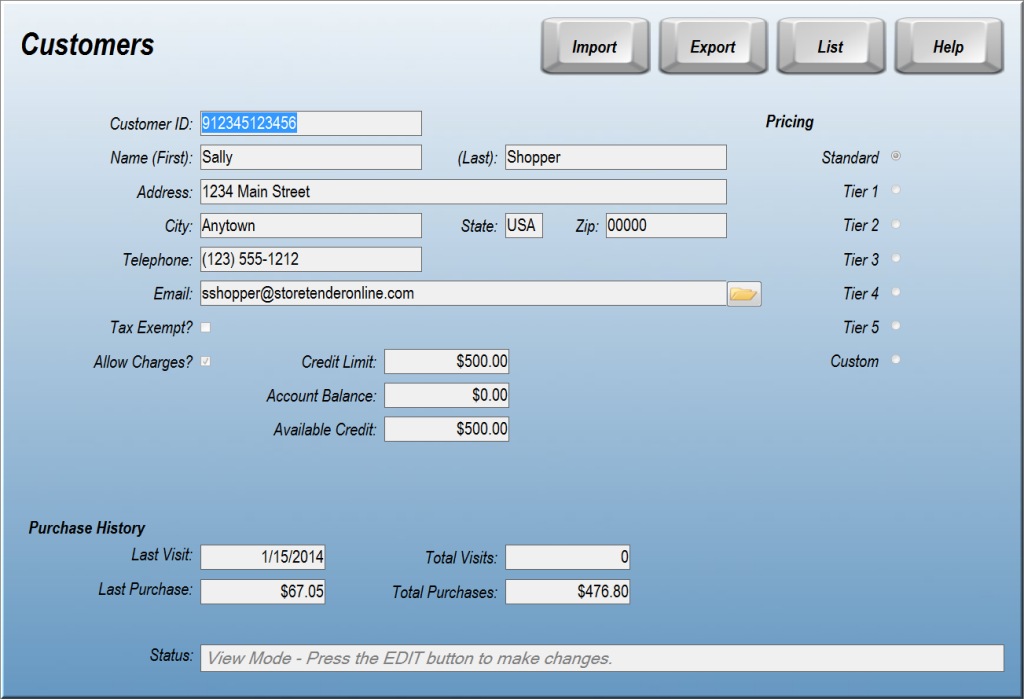Select the Tier 3 pricing option
Image resolution: width=1024 pixels, height=699 pixels.
(896, 258)
